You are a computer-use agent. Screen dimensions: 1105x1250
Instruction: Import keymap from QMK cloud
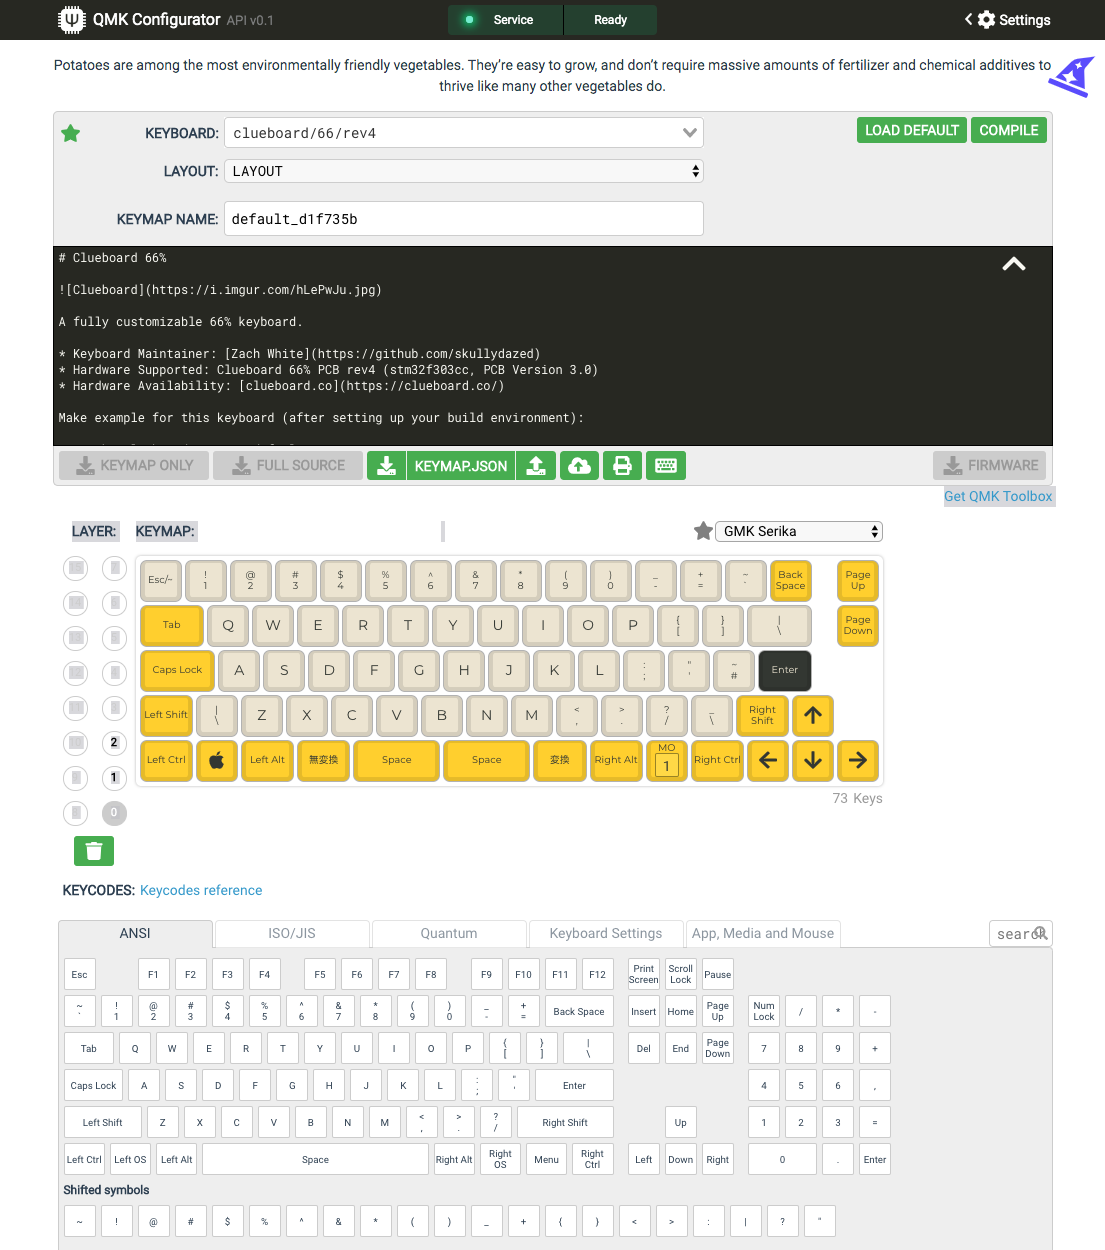(579, 465)
